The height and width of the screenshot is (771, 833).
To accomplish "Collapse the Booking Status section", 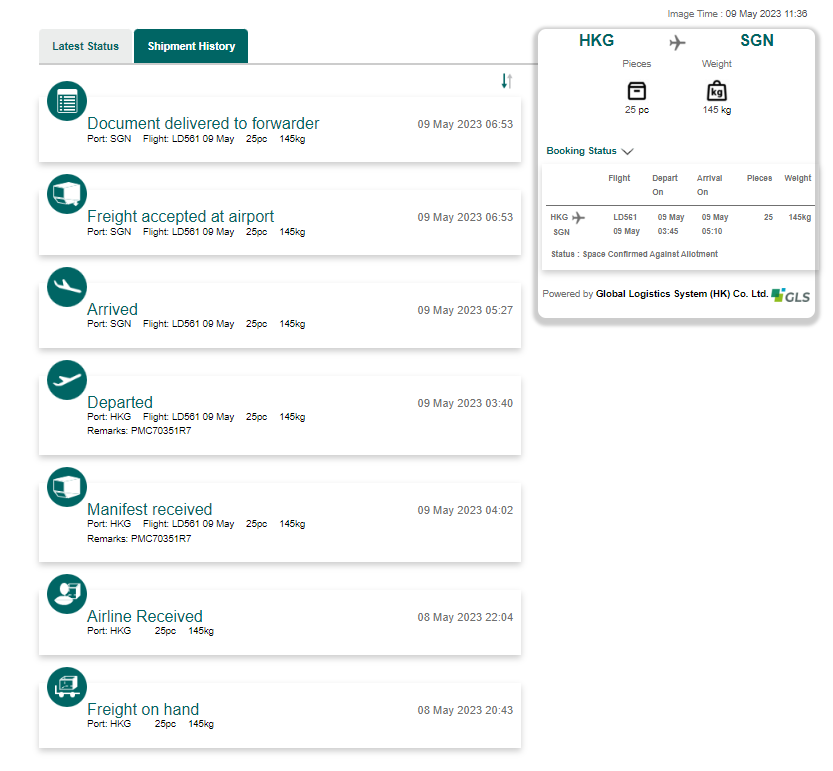I will click(627, 152).
